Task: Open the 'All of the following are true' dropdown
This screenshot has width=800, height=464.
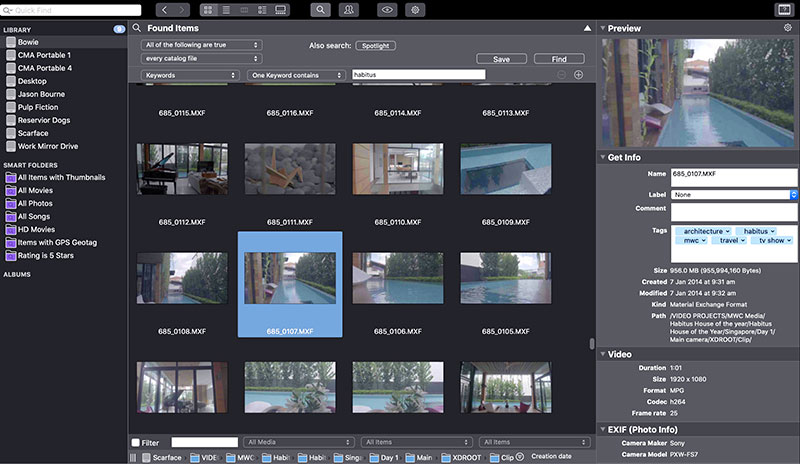Action: tap(202, 45)
